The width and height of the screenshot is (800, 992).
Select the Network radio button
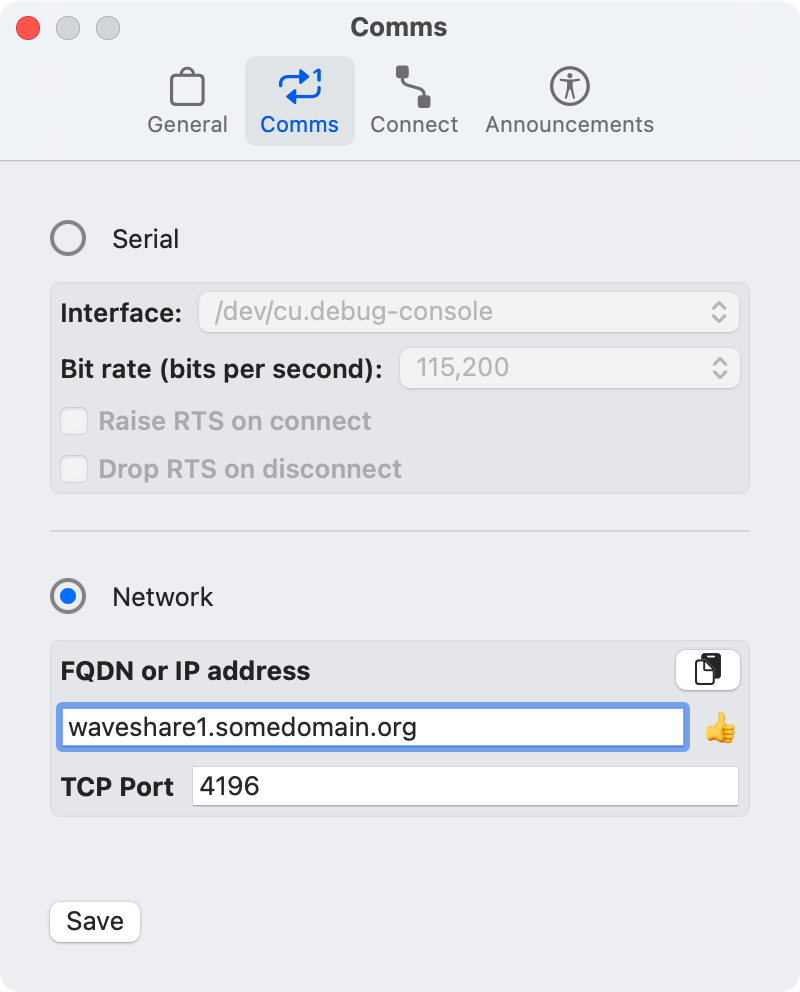click(68, 596)
